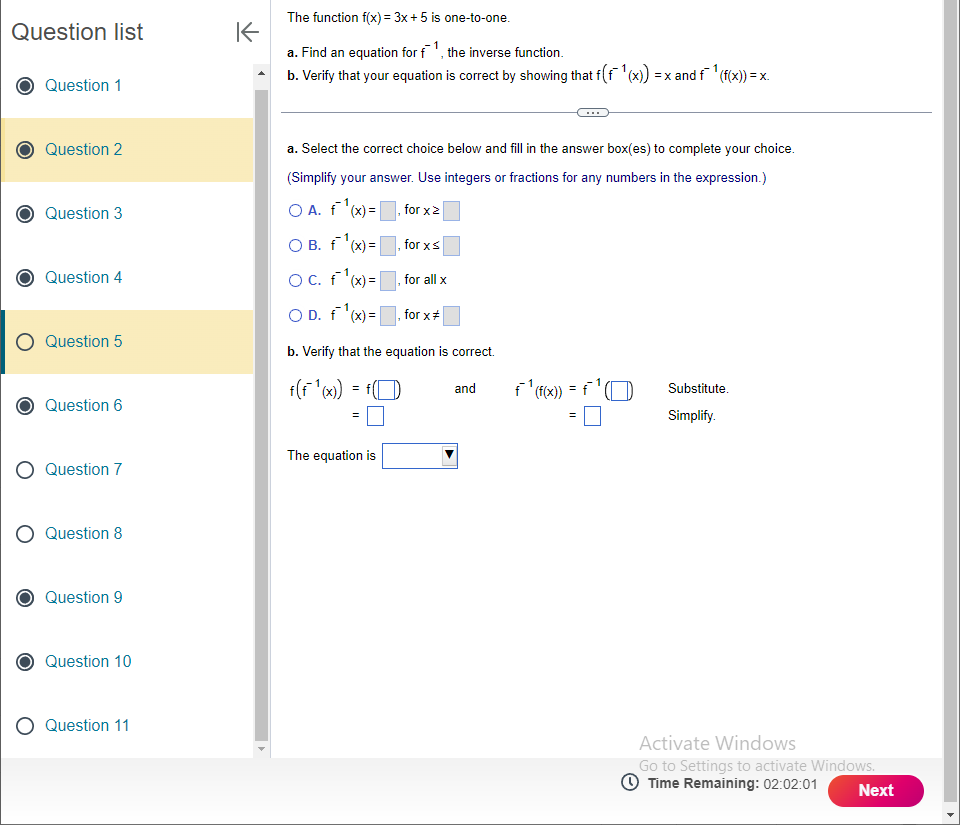Click the Next button
The width and height of the screenshot is (960, 825).
(x=875, y=790)
